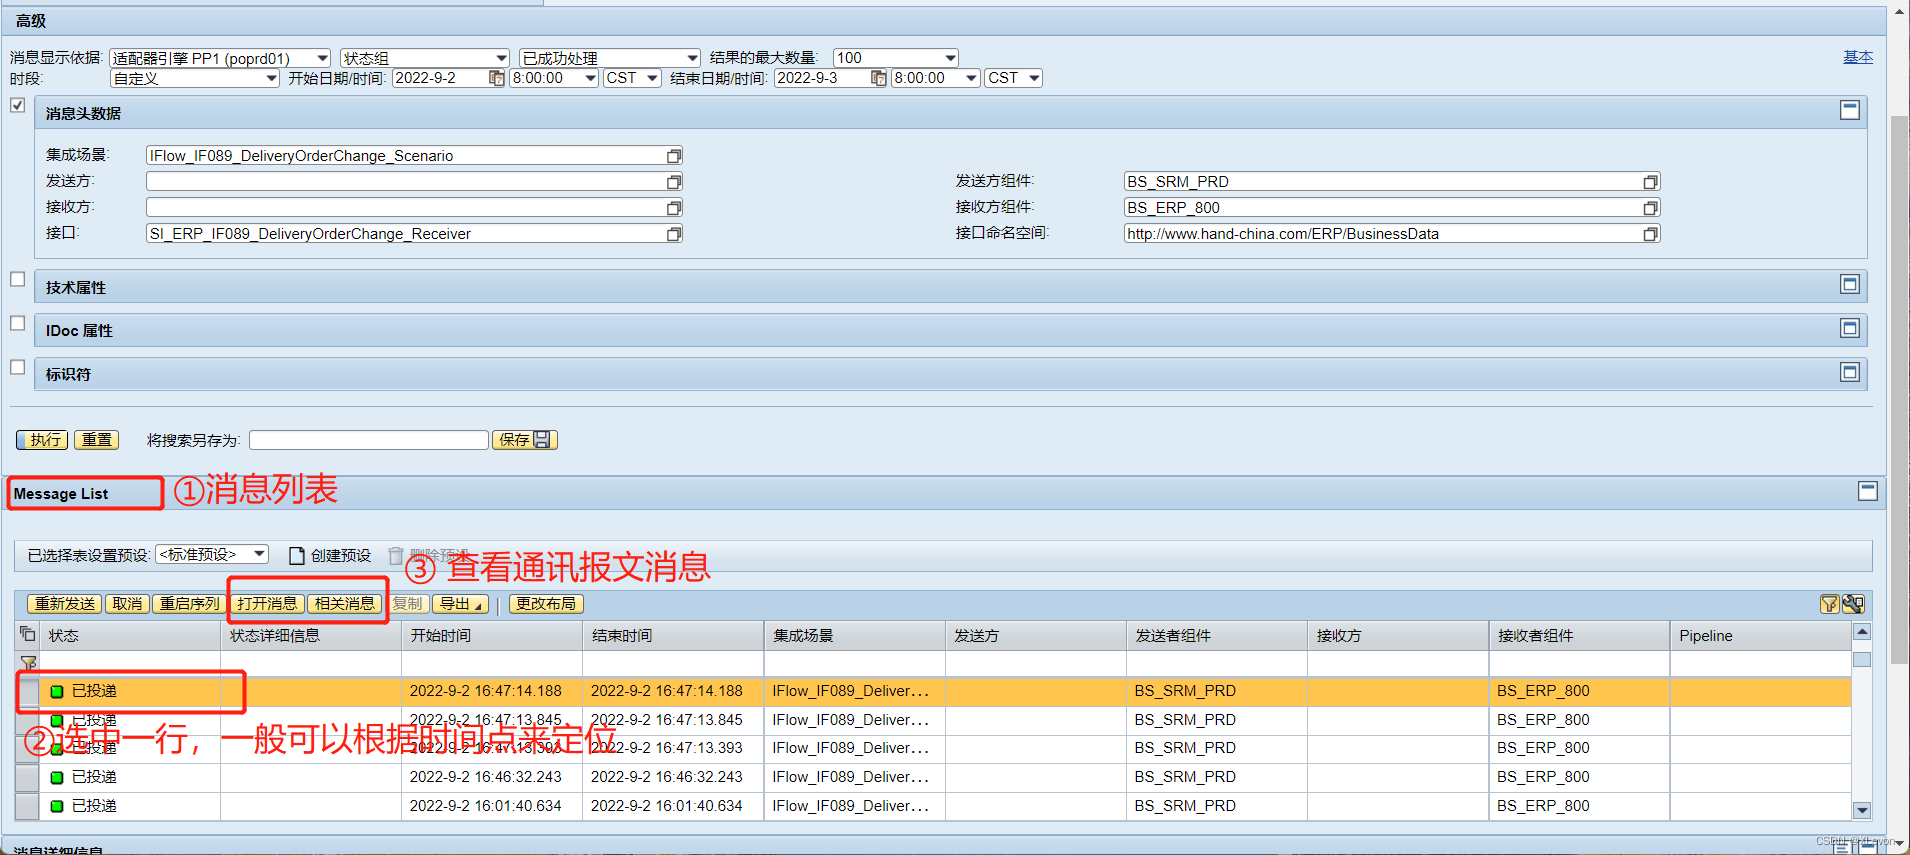
Task: Click 重置 button
Action: (97, 440)
